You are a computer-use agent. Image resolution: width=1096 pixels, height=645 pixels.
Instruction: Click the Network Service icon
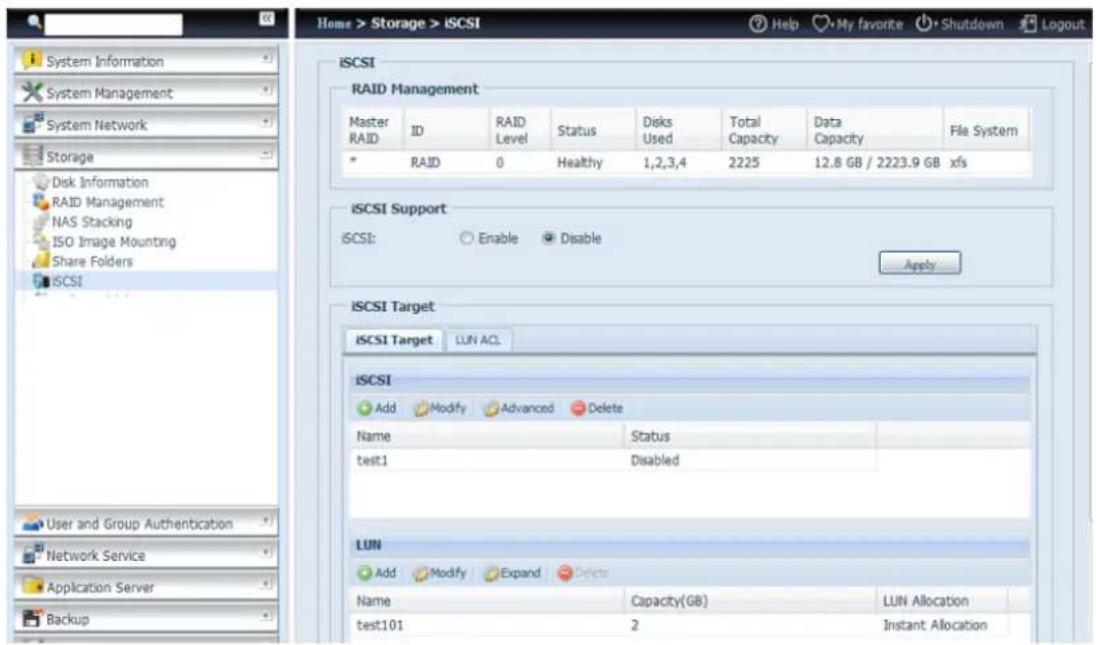coord(32,554)
